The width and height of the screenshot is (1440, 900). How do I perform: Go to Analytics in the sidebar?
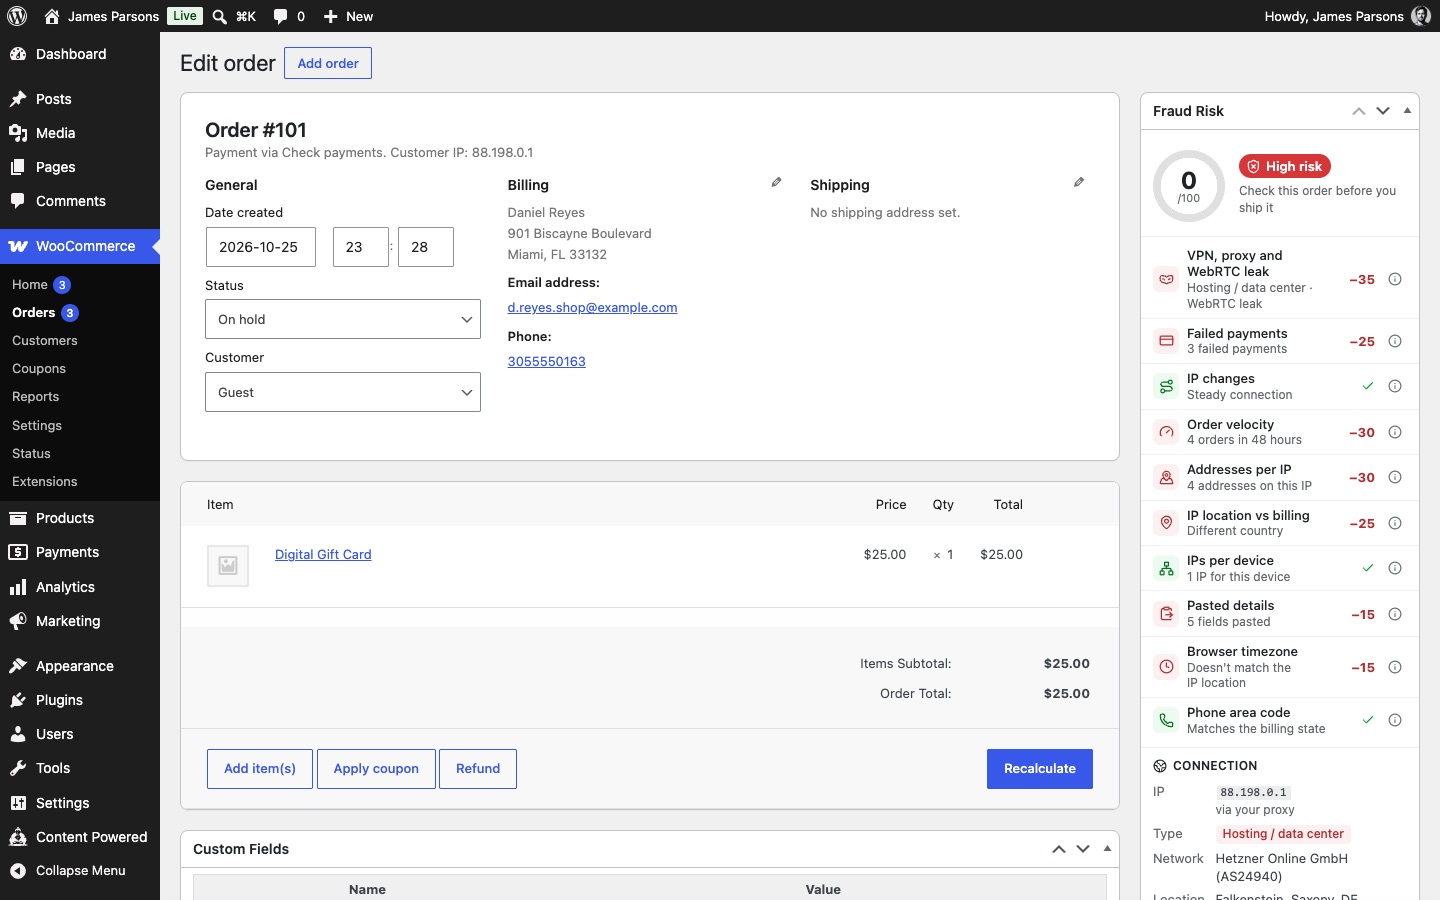click(80, 587)
